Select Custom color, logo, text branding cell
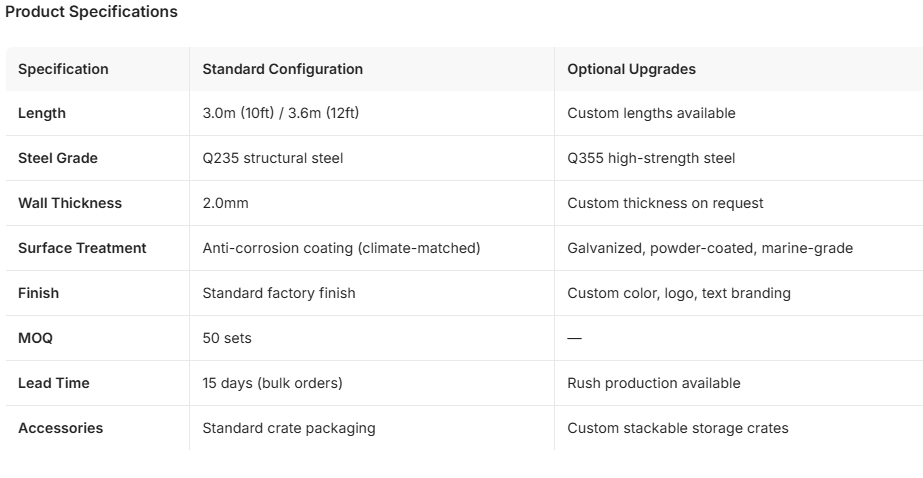This screenshot has width=923, height=478. (679, 293)
